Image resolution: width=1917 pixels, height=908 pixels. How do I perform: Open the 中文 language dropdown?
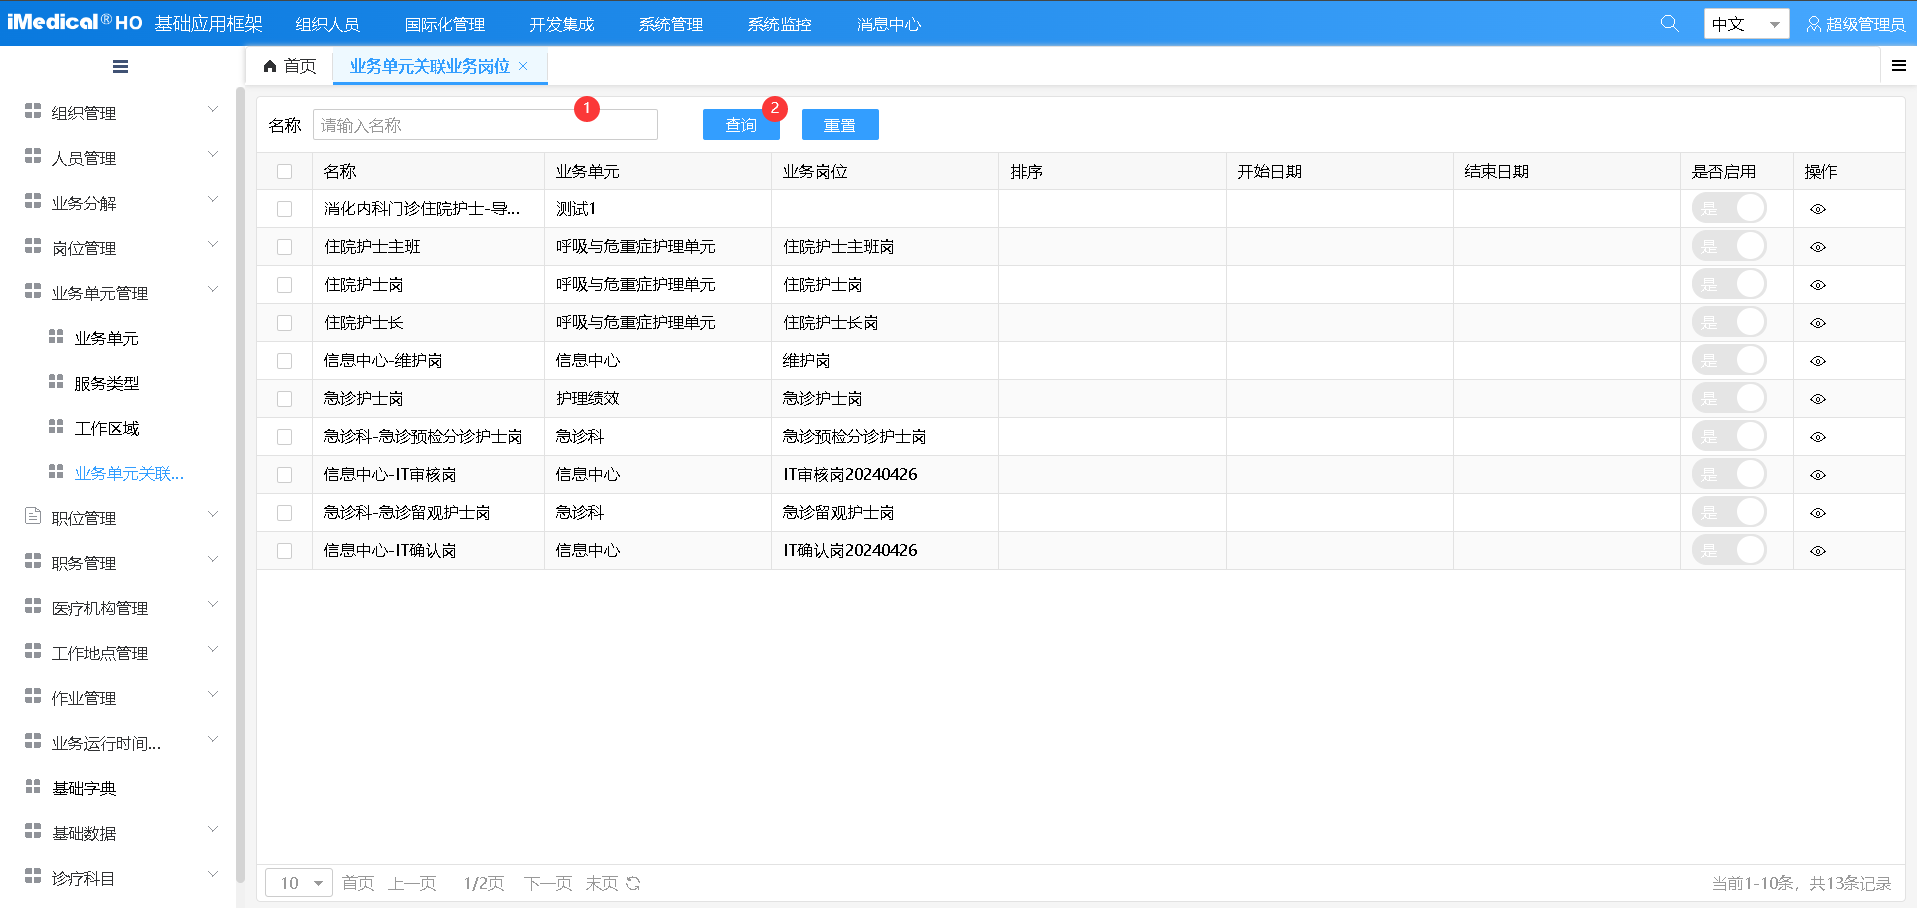coord(1745,22)
